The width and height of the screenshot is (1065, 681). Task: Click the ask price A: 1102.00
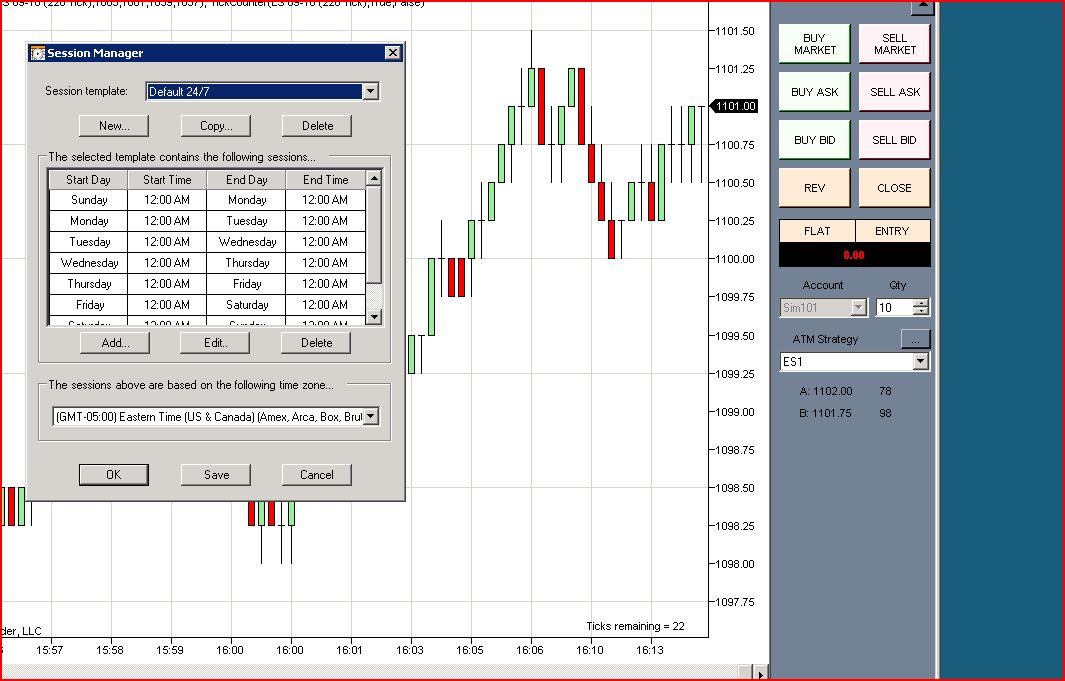tap(826, 391)
